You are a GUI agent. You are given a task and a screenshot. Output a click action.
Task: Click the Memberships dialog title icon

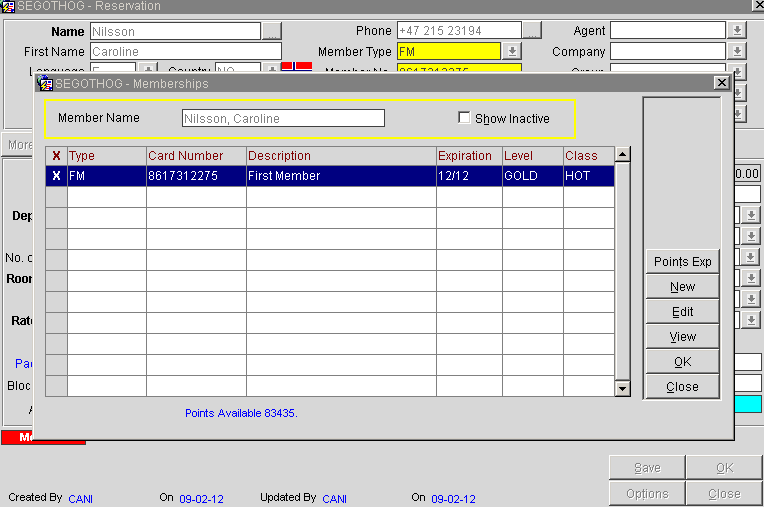coord(45,83)
